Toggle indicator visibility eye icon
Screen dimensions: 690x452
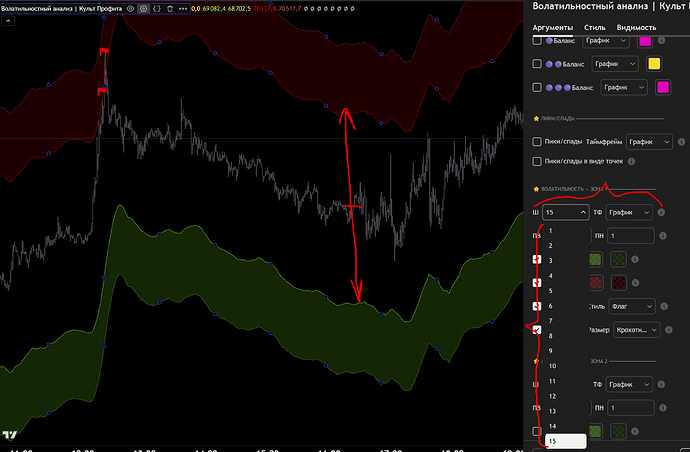coord(132,8)
